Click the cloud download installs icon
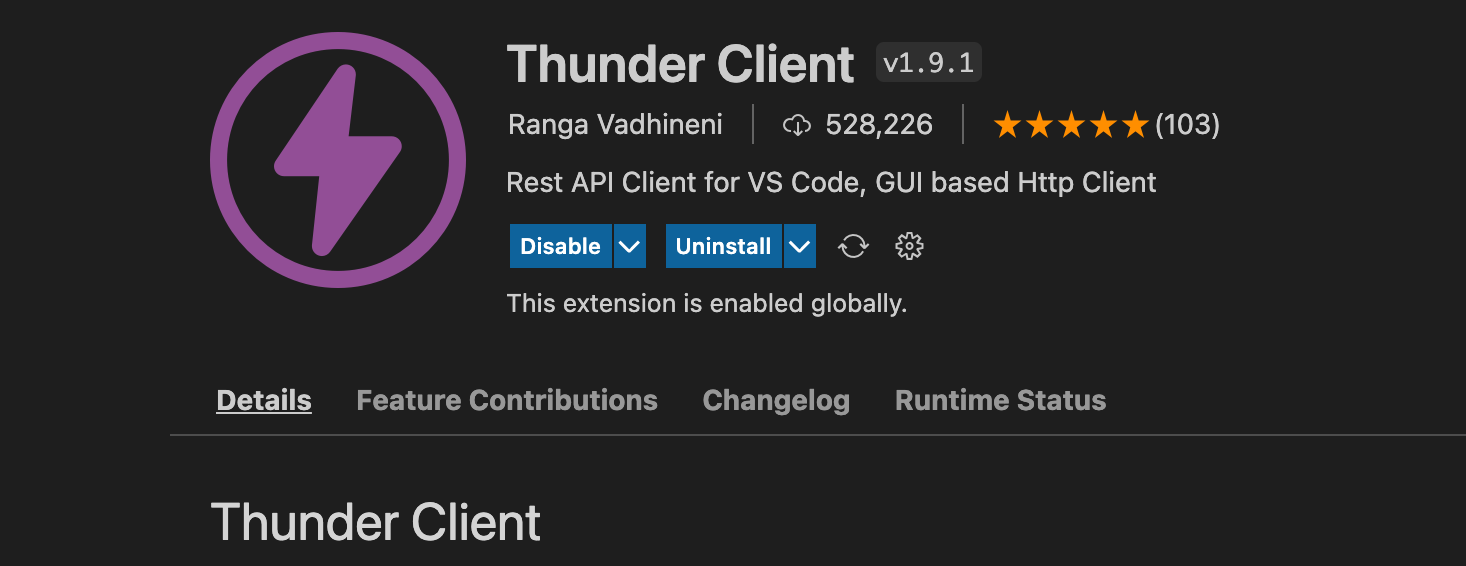The image size is (1466, 566). click(x=796, y=125)
